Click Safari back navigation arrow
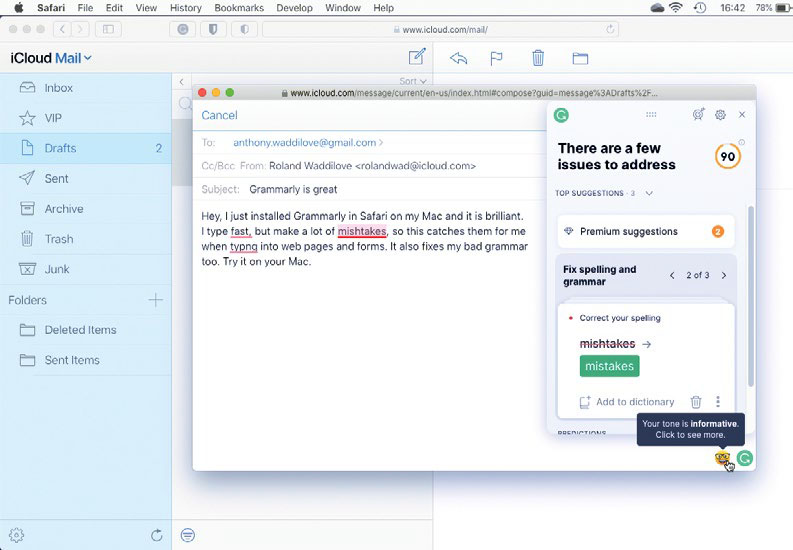Image resolution: width=793 pixels, height=550 pixels. (x=62, y=29)
